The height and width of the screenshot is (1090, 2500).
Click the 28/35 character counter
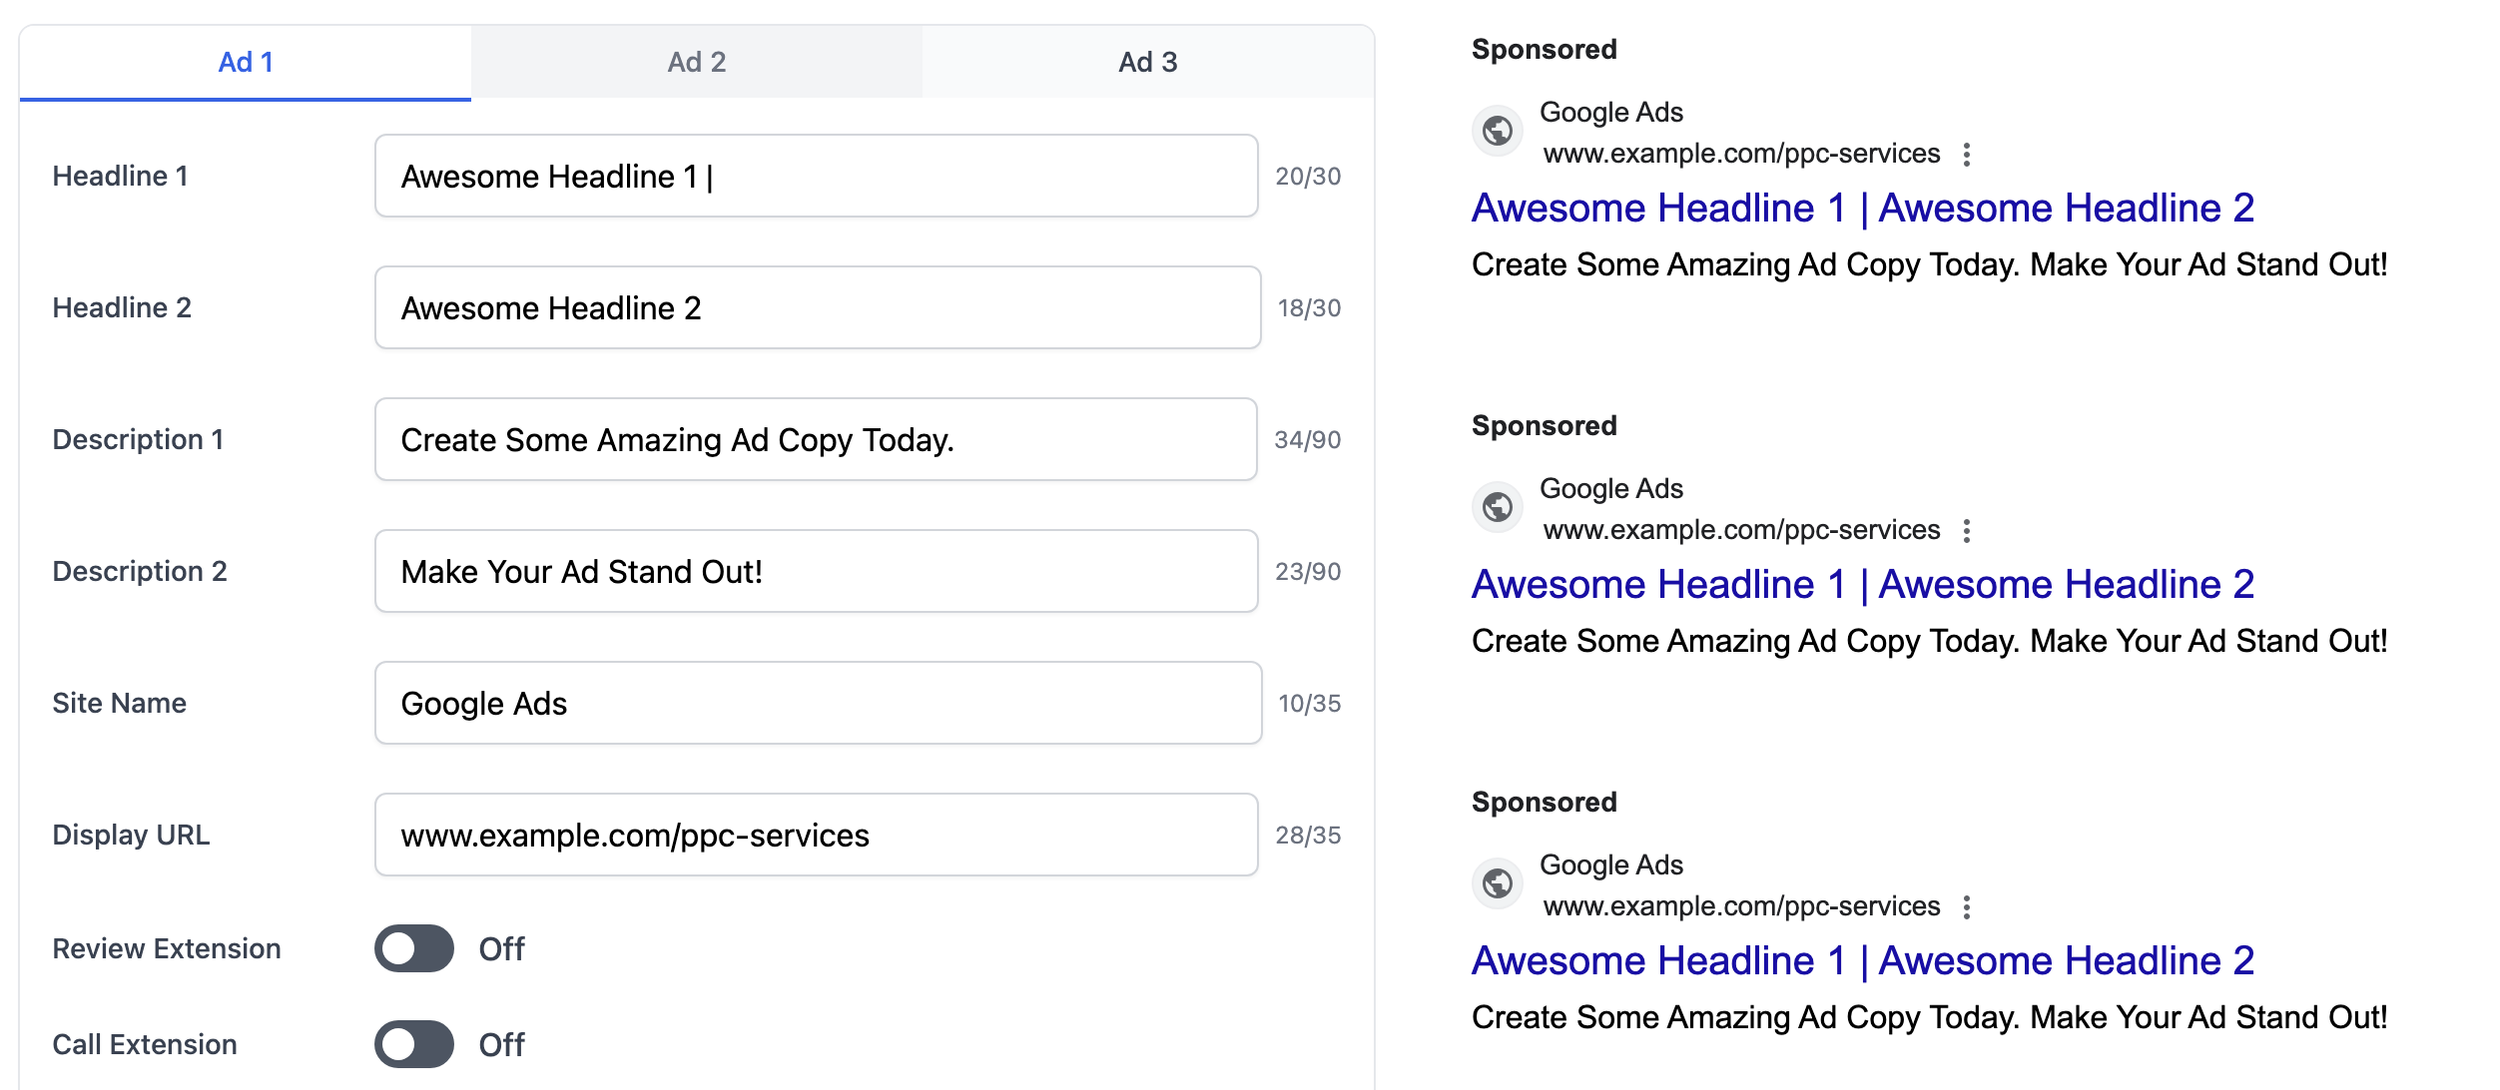click(1308, 836)
